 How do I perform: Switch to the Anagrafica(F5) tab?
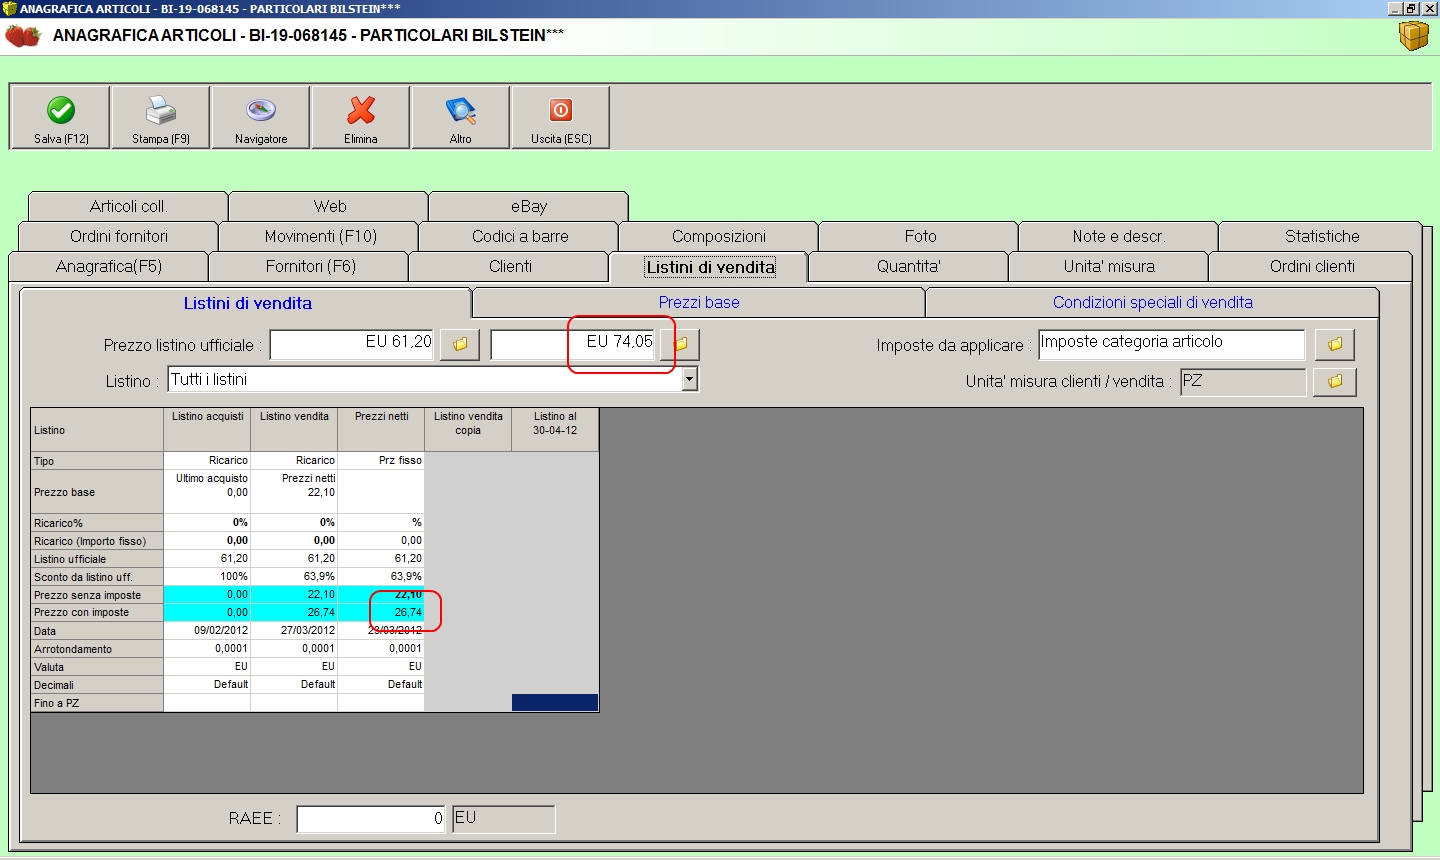coord(109,267)
